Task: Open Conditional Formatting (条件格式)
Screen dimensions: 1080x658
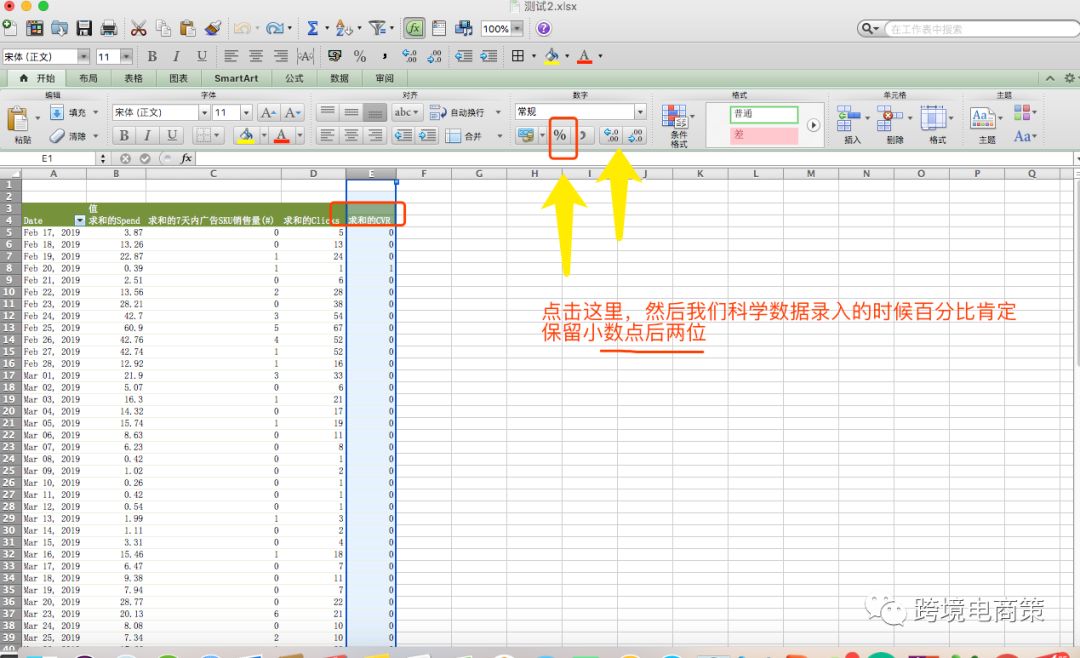Action: [678, 125]
